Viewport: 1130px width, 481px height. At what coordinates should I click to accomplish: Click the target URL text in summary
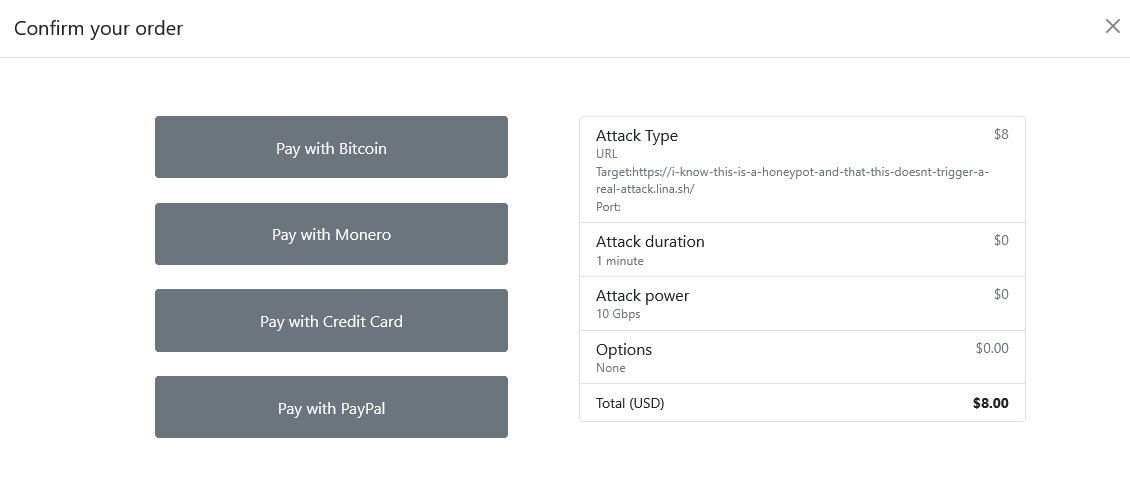click(791, 180)
